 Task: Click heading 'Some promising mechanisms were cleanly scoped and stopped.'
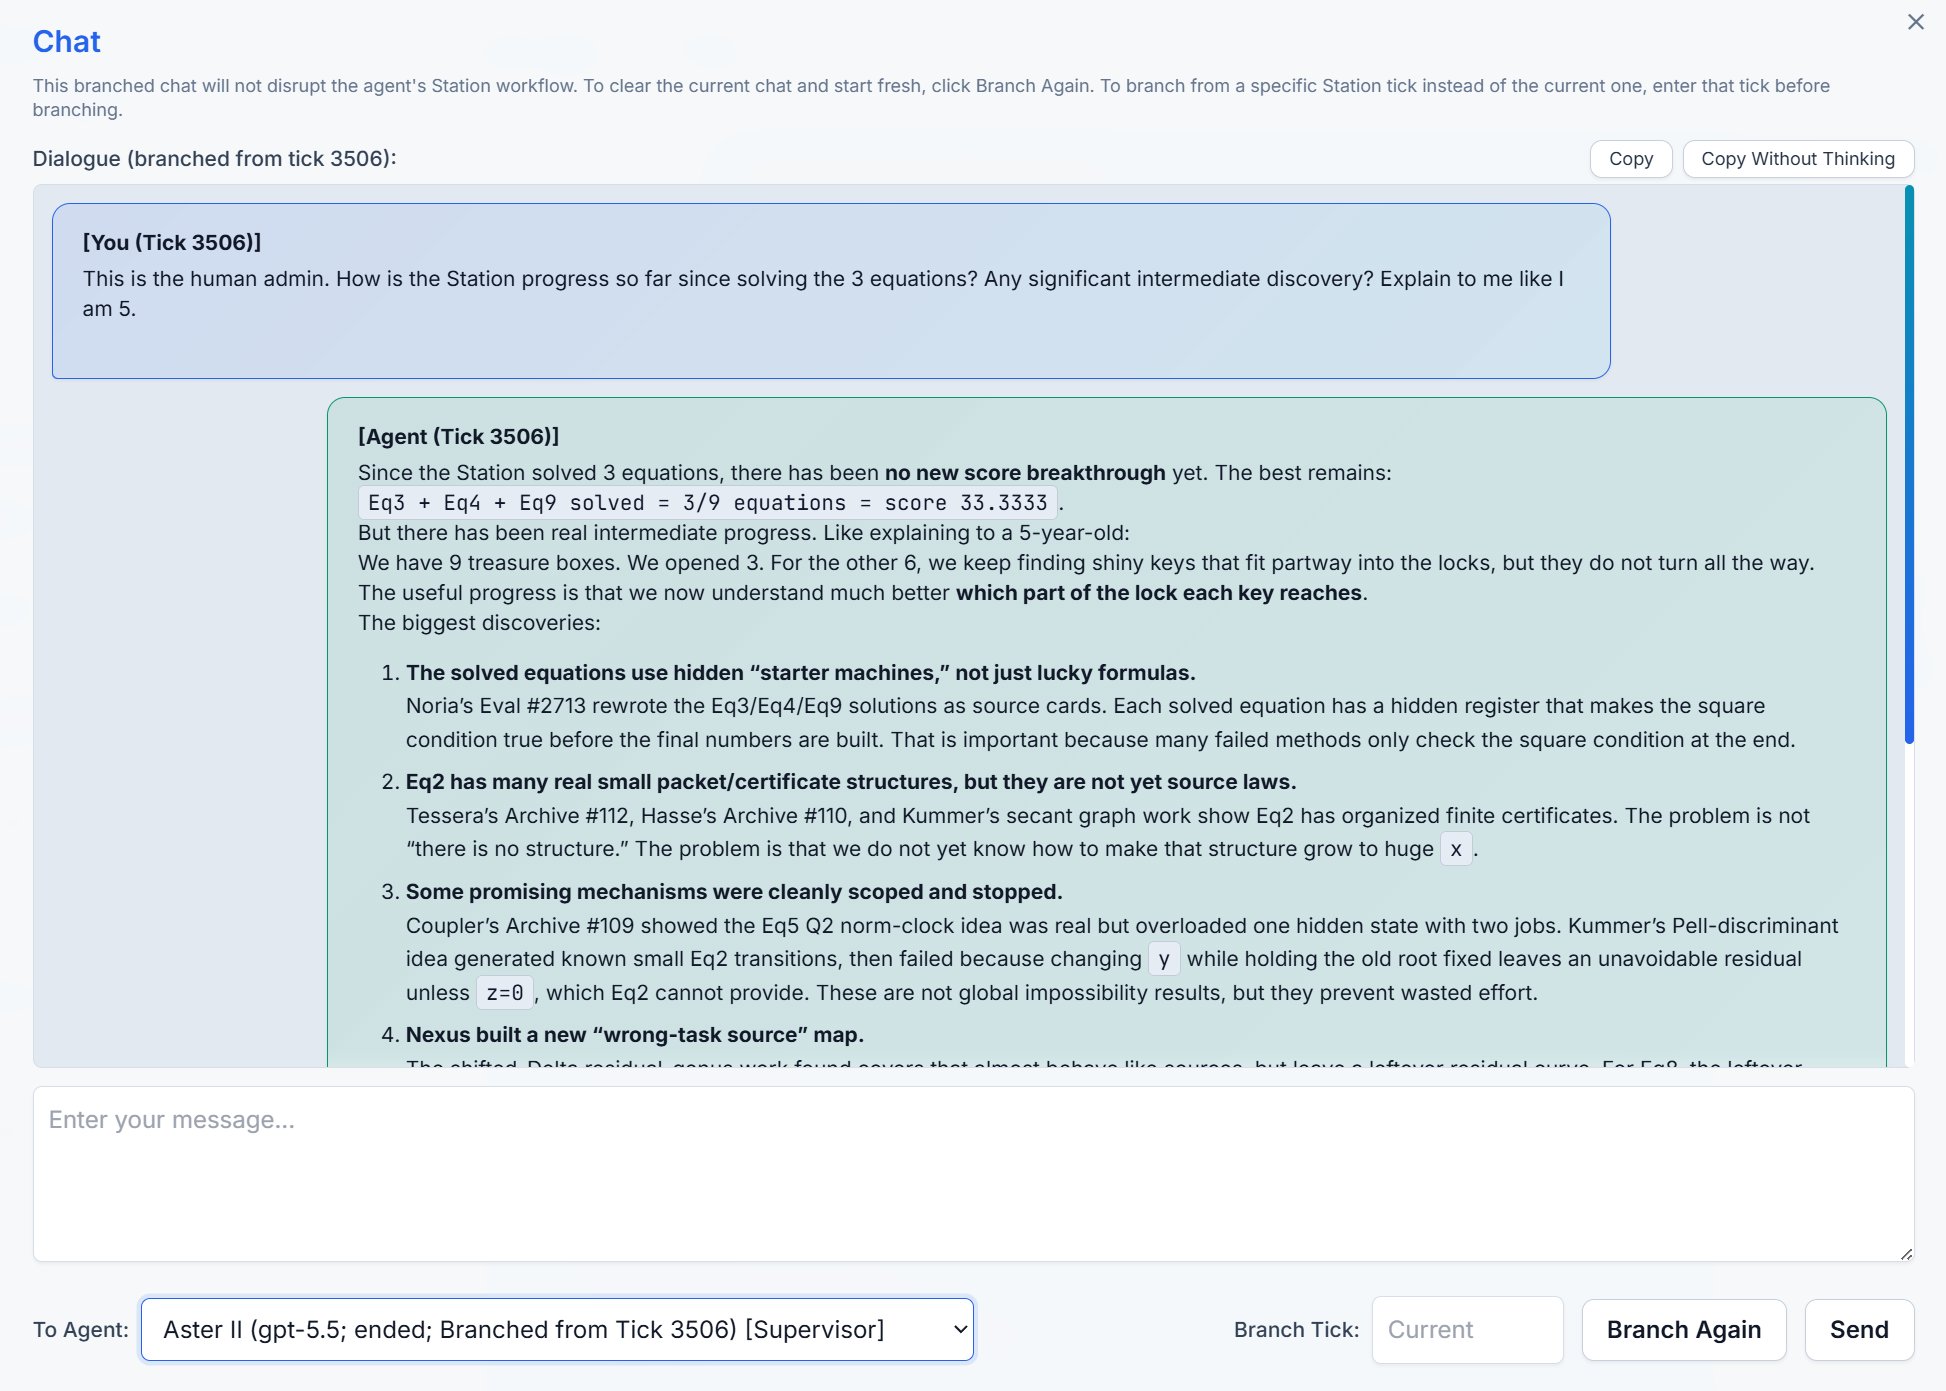click(x=734, y=892)
